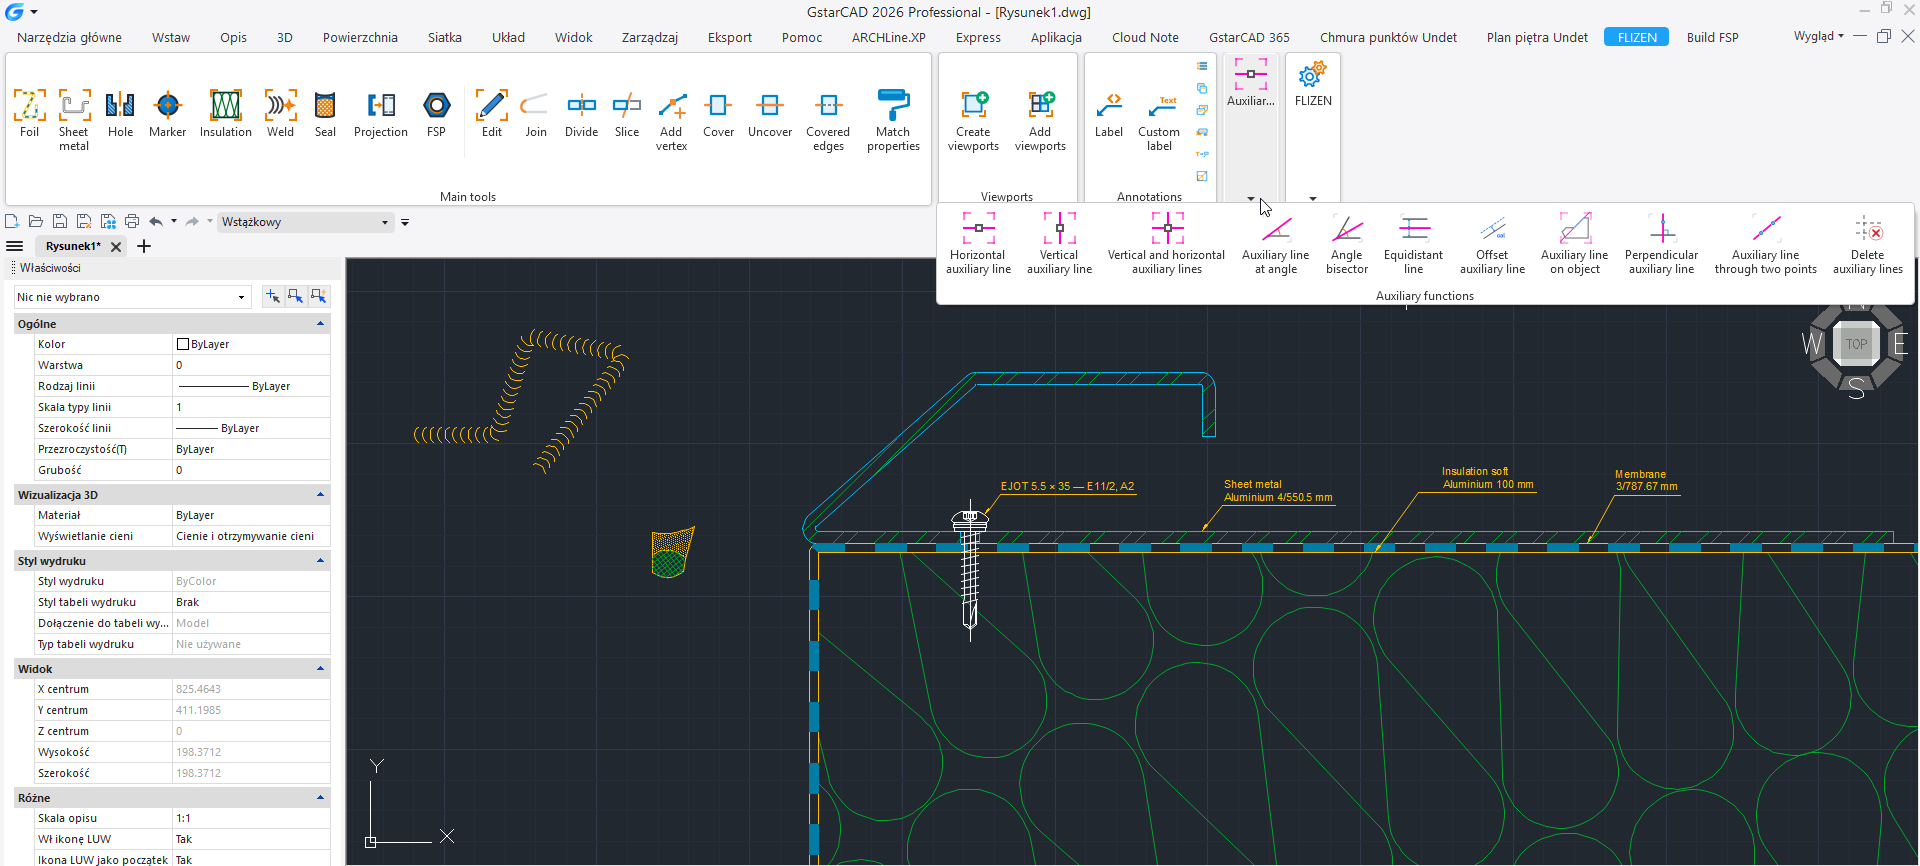Image resolution: width=1920 pixels, height=866 pixels.
Task: Expand the undo history dropdown arrow
Action: click(174, 221)
